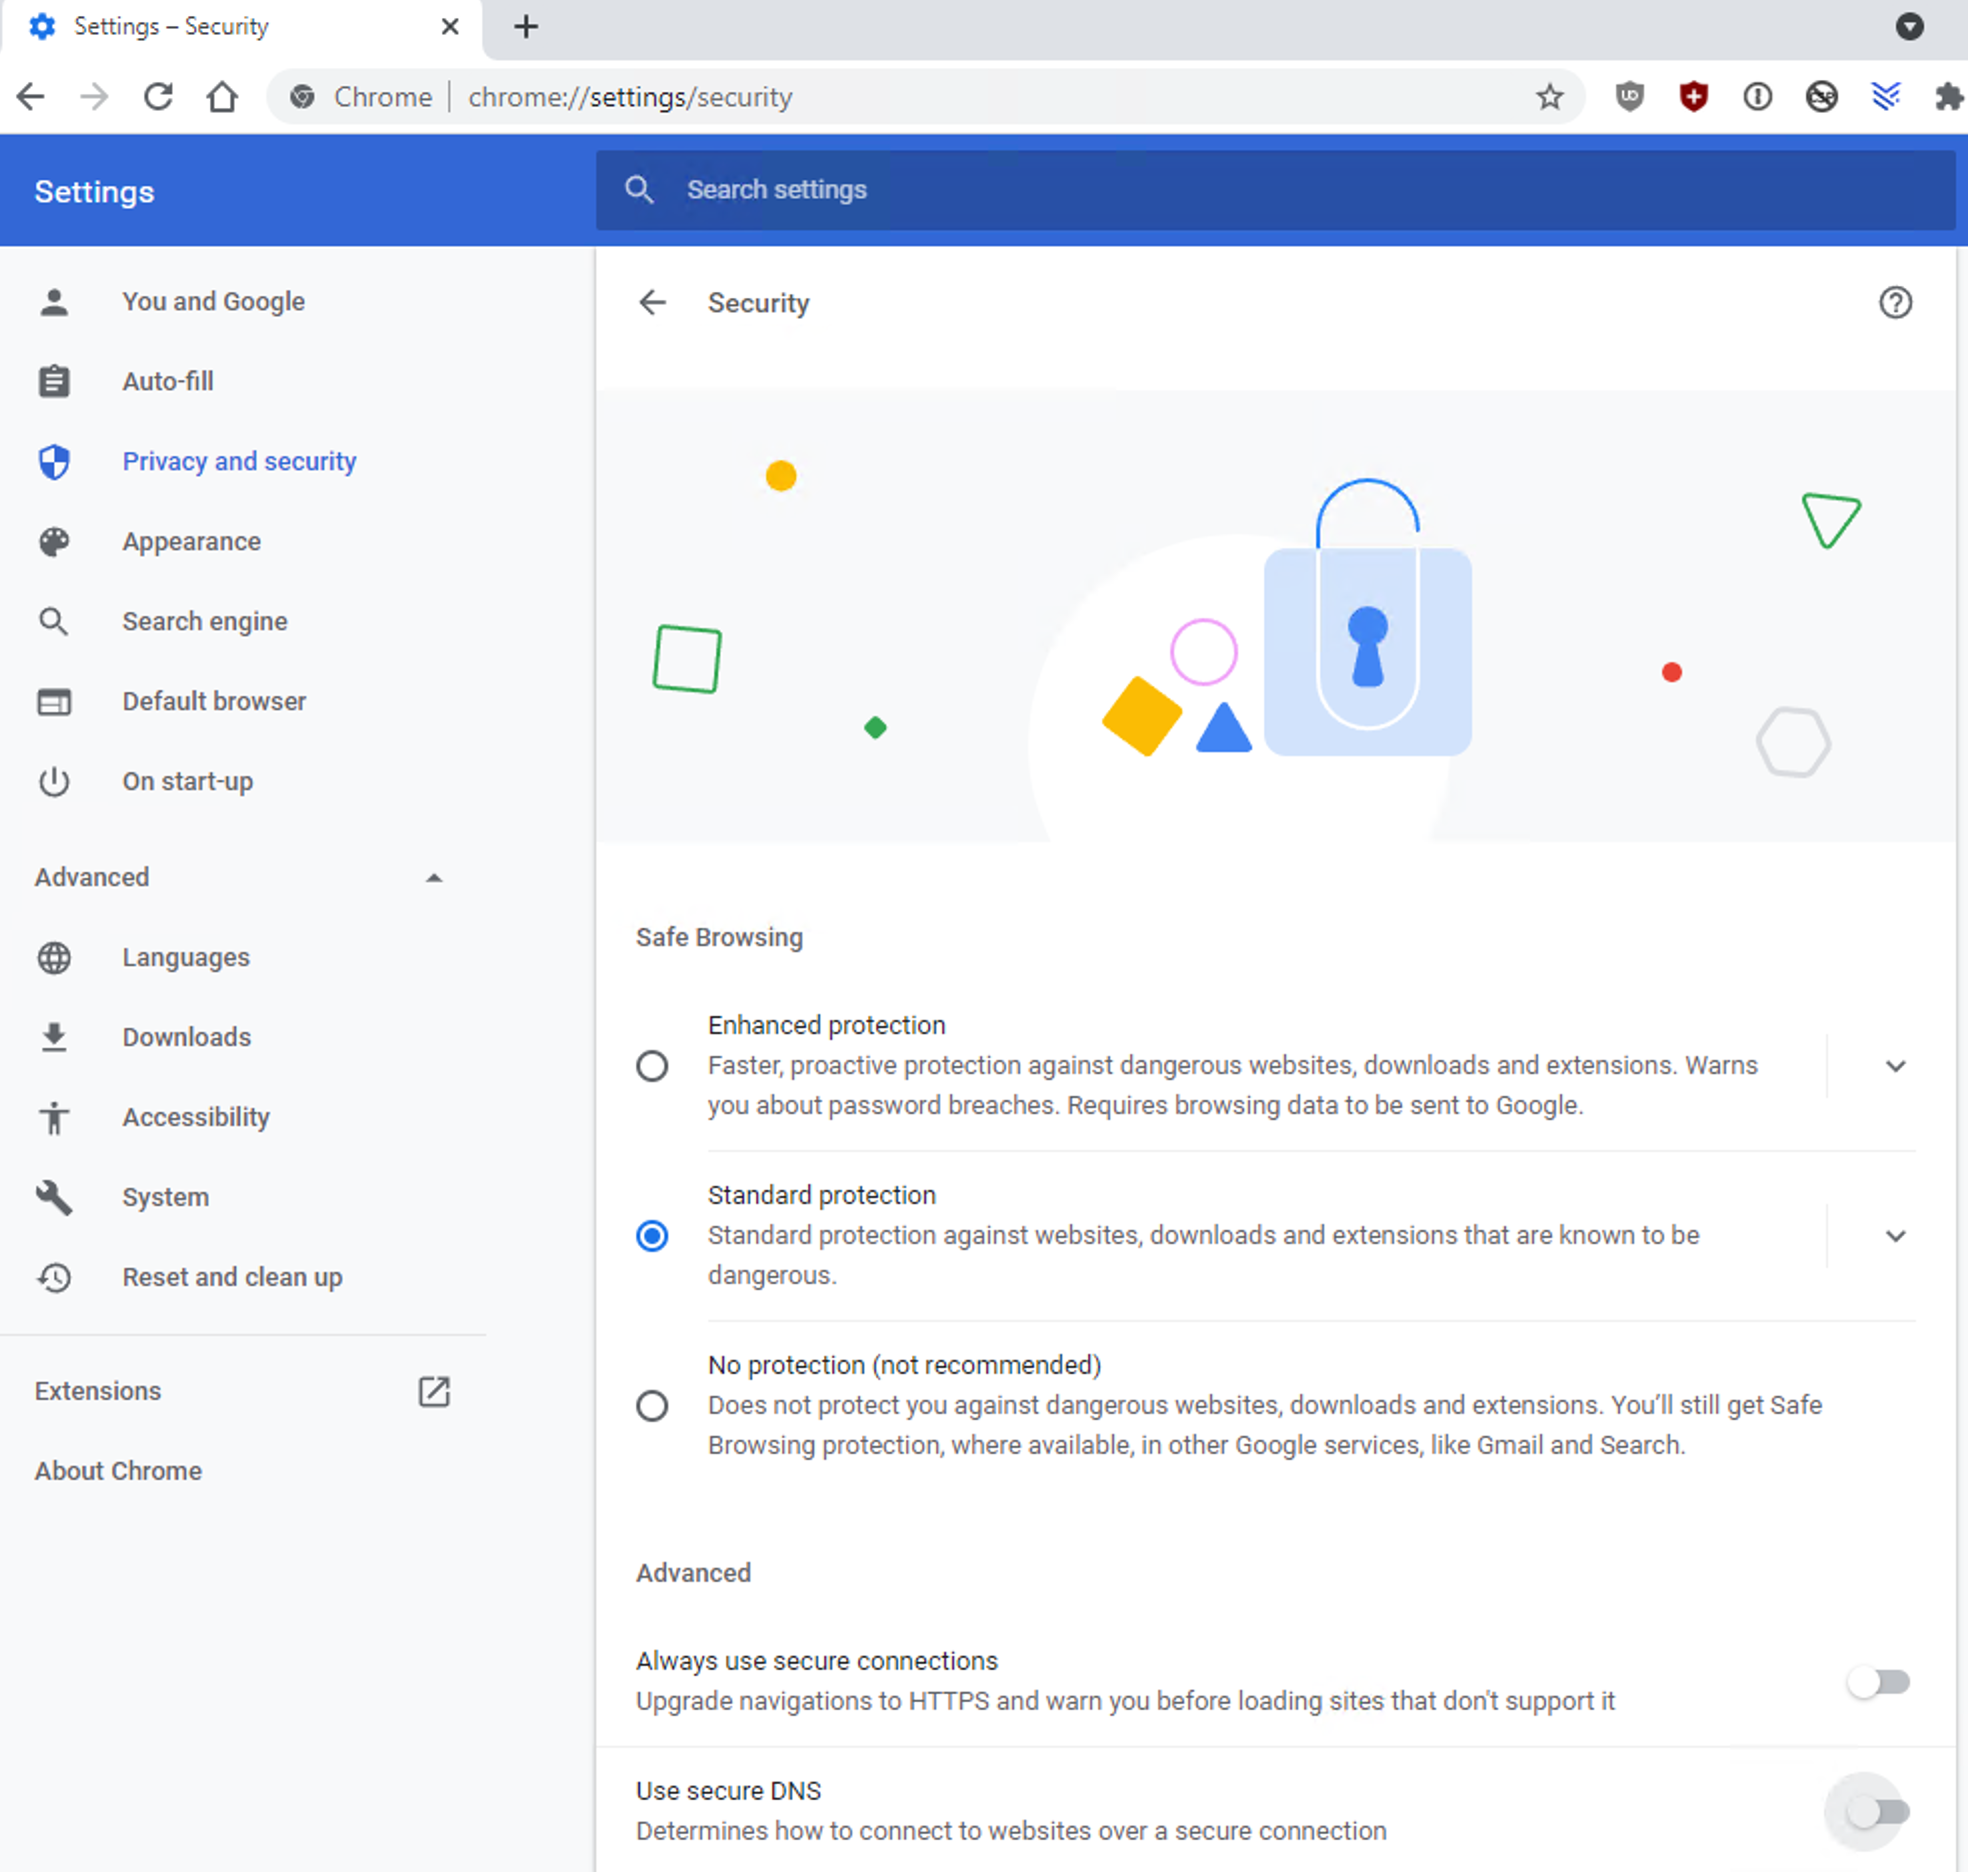
Task: Collapse the Advanced section in the sidebar
Action: [x=433, y=878]
